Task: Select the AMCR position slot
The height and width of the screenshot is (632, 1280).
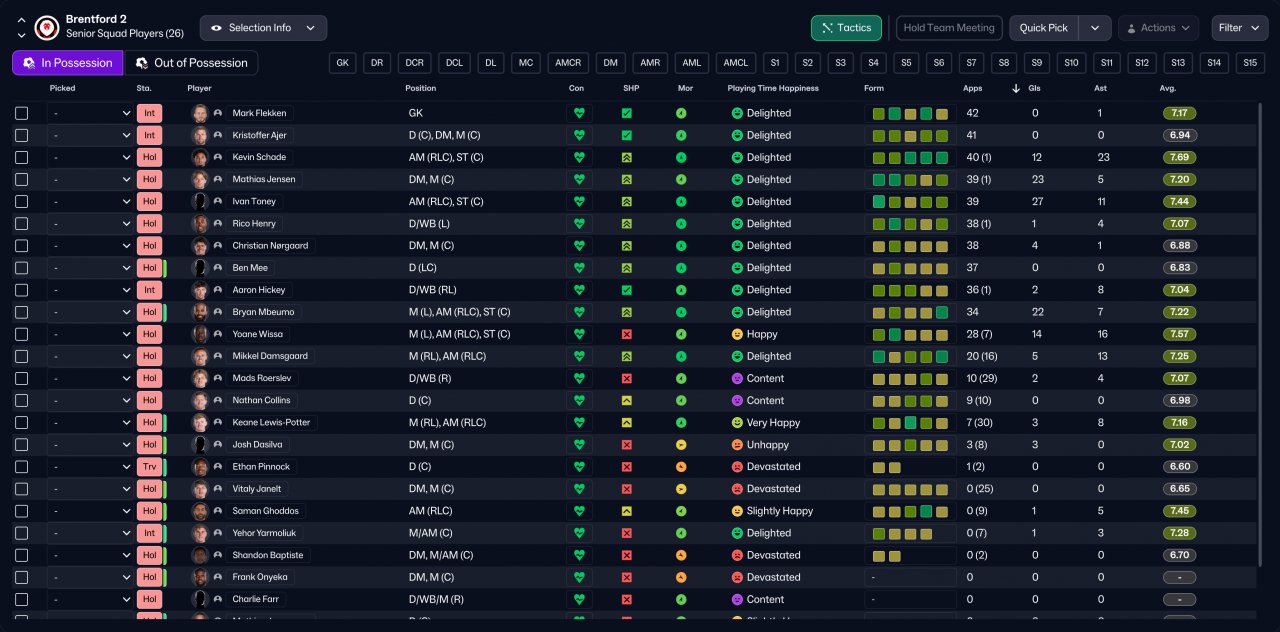Action: coord(567,63)
